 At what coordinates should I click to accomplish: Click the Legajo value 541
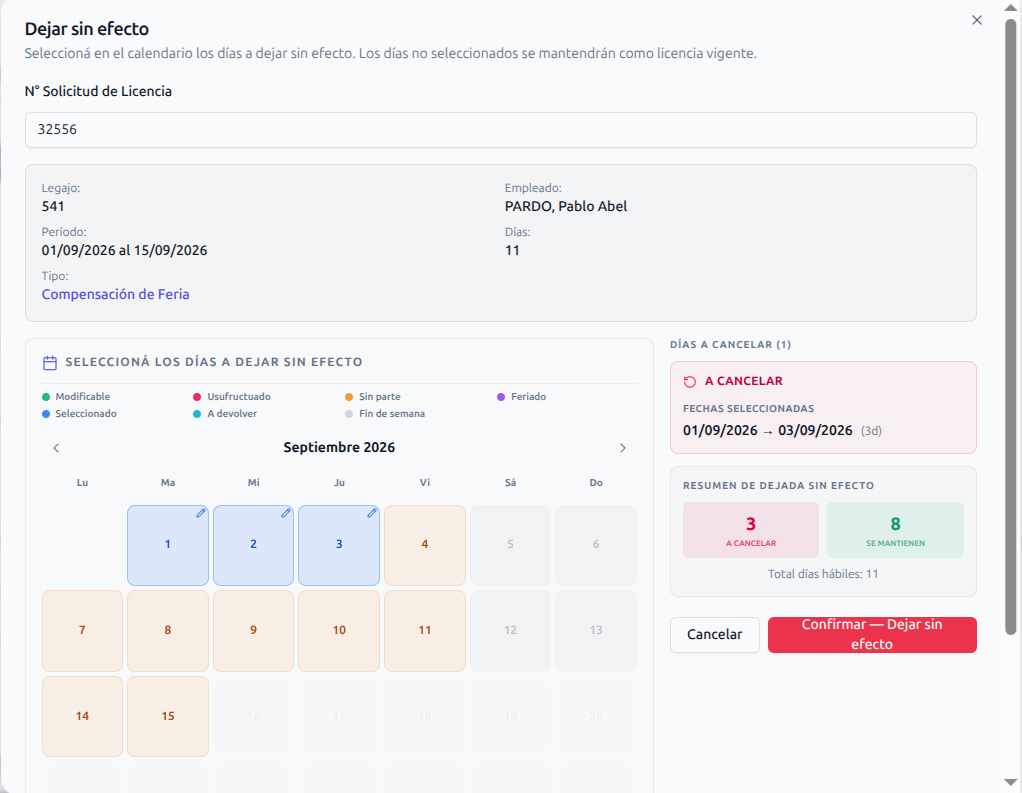(53, 207)
